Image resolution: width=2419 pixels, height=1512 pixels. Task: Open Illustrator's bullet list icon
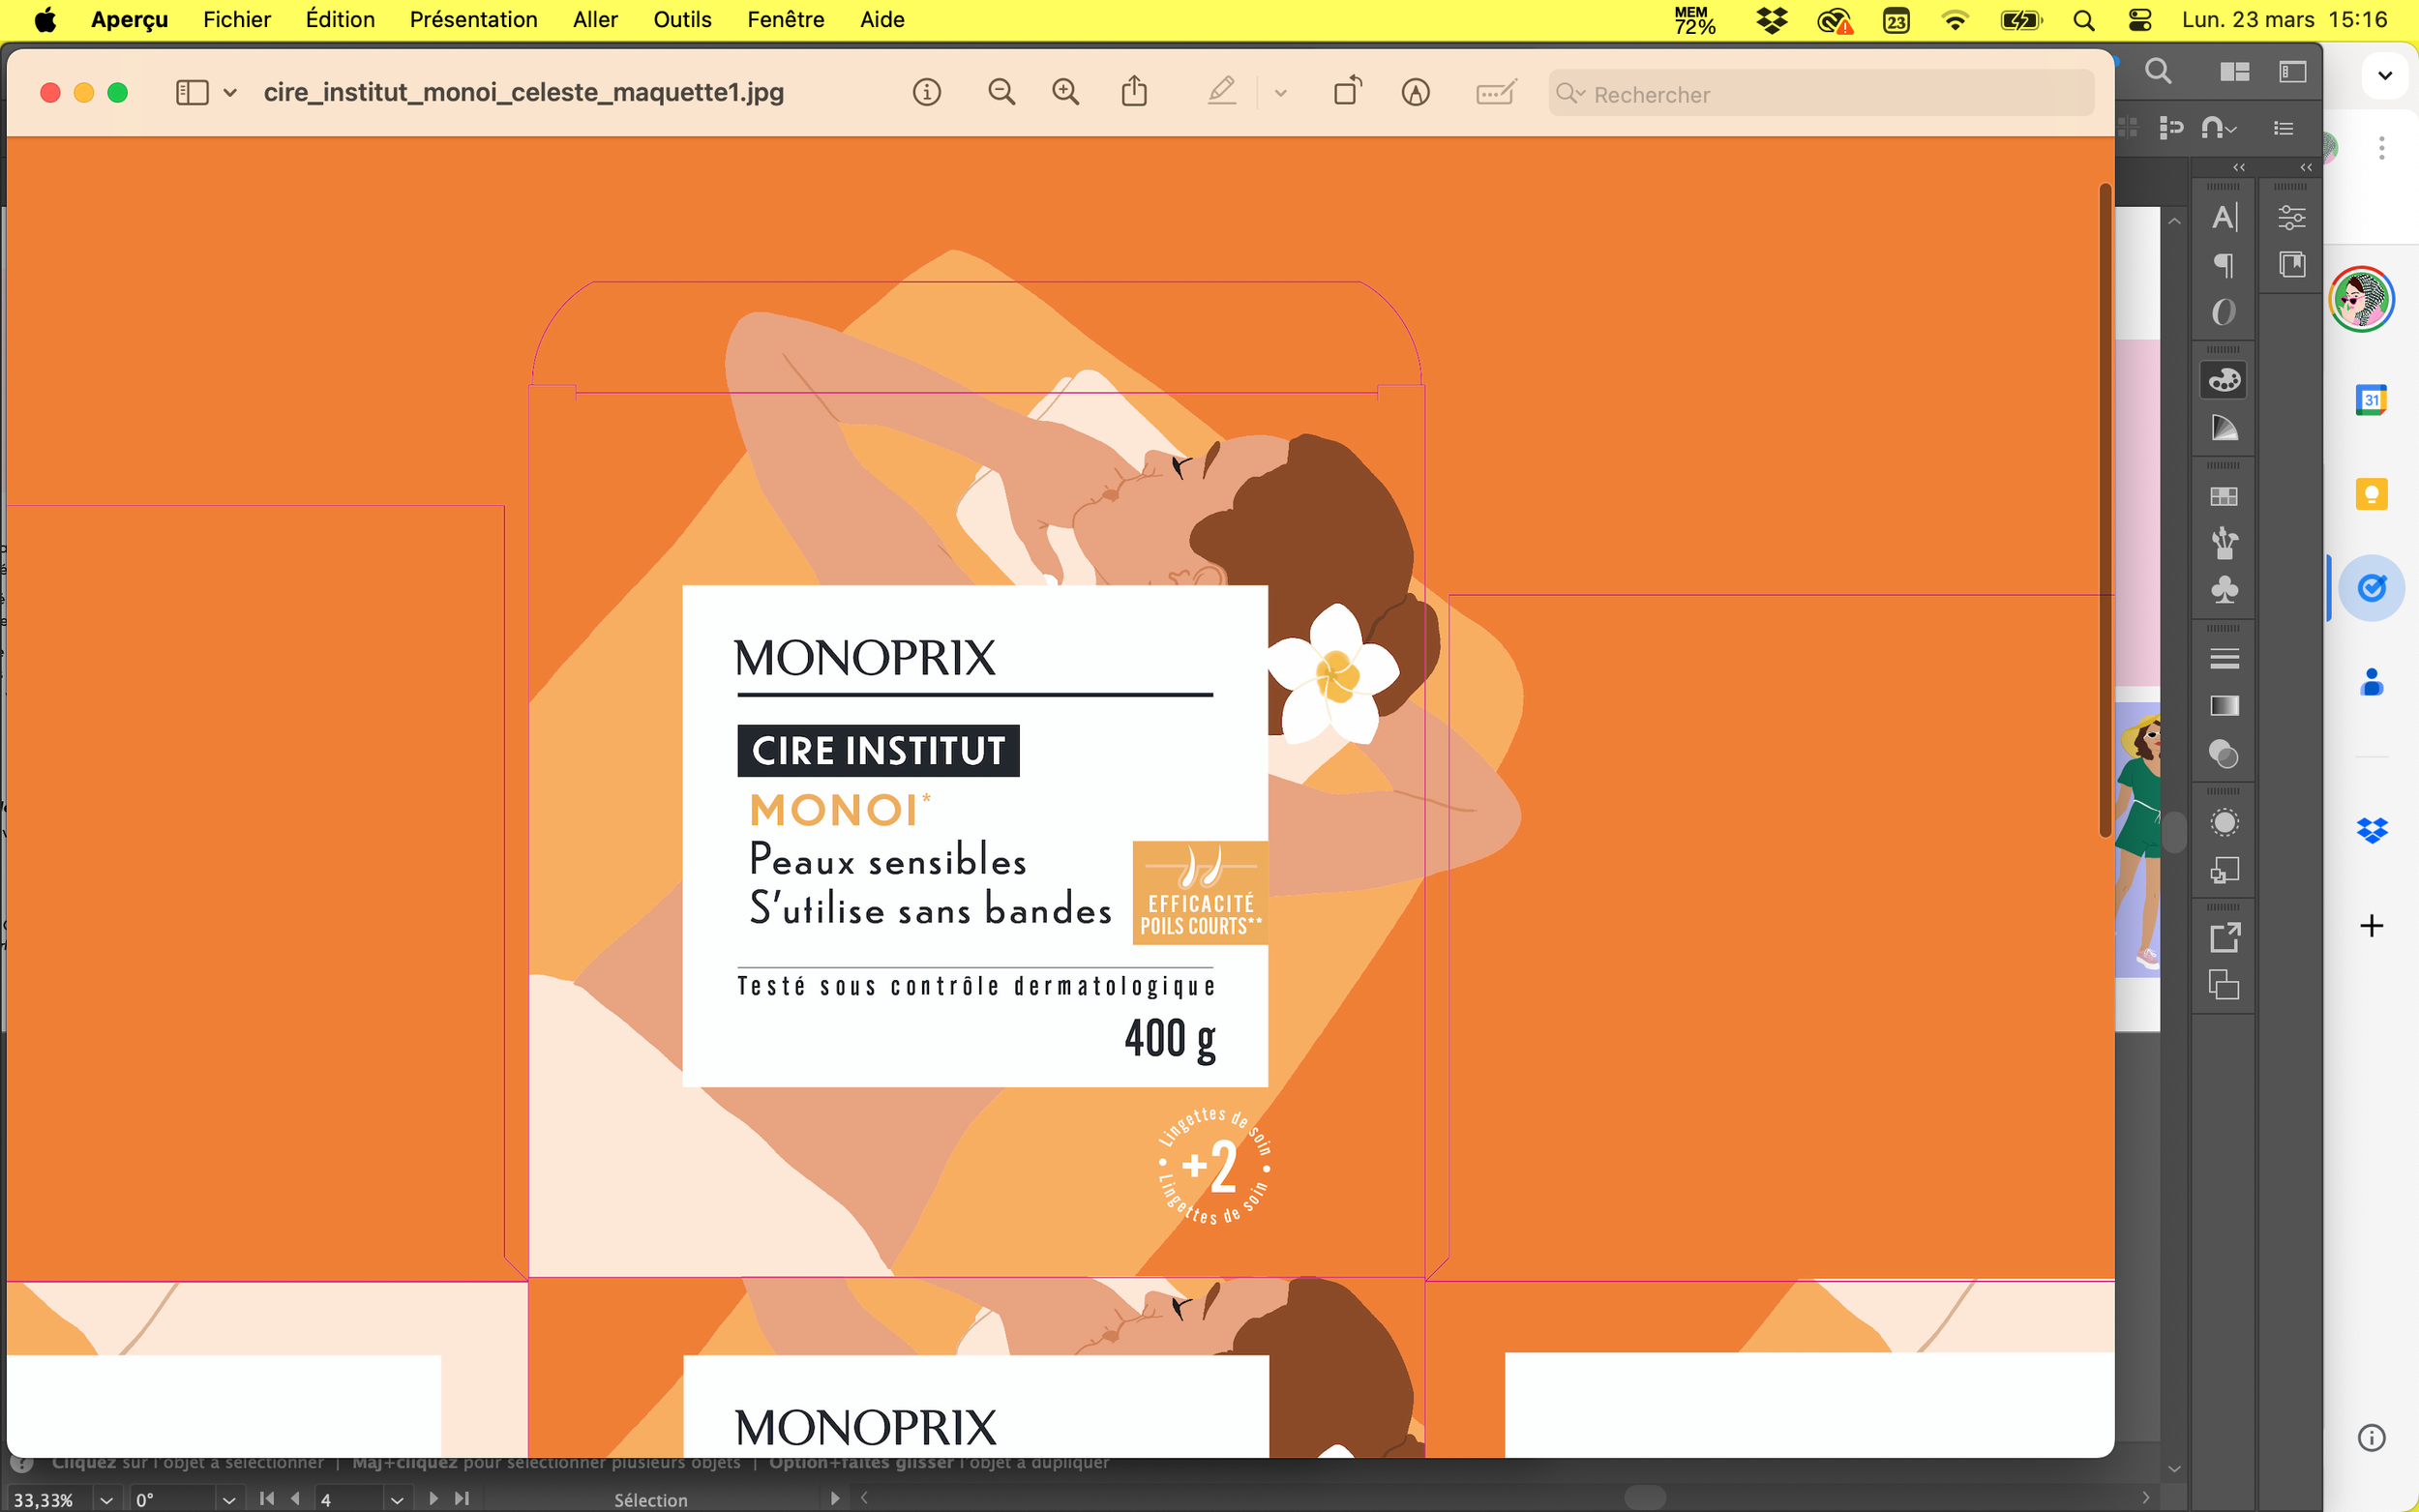(2283, 128)
